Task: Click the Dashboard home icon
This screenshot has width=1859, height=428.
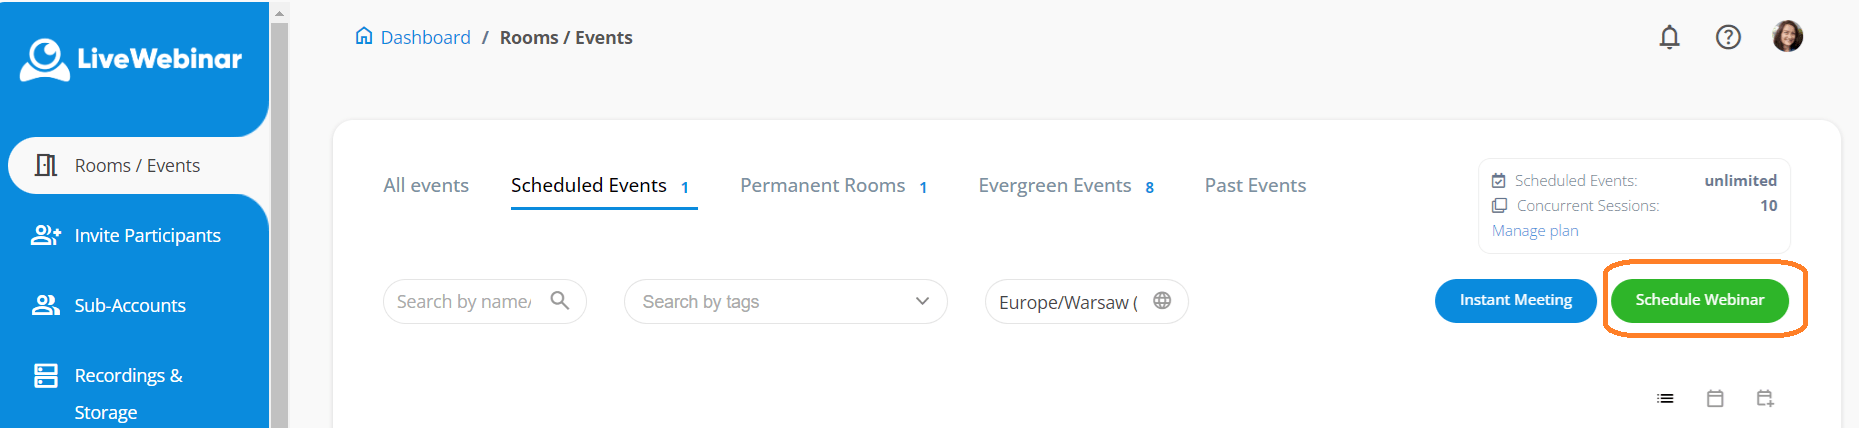Action: [x=364, y=37]
